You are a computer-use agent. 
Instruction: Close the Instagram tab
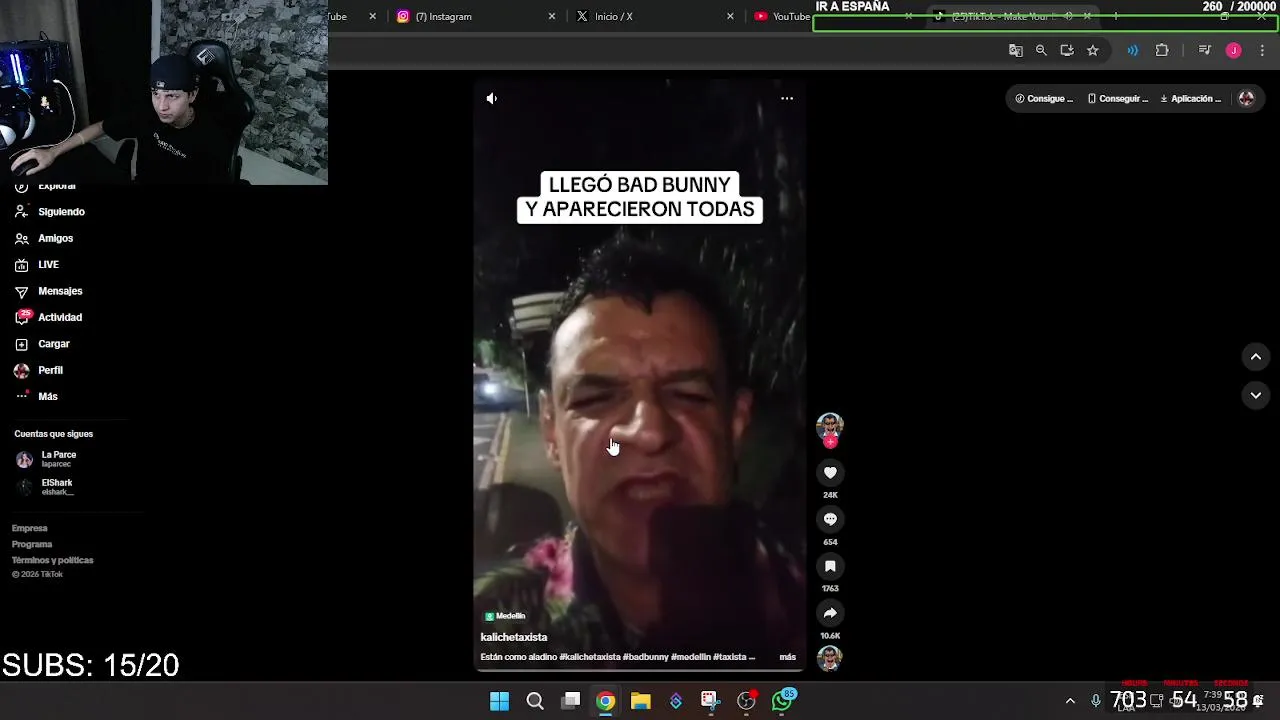pyautogui.click(x=552, y=16)
